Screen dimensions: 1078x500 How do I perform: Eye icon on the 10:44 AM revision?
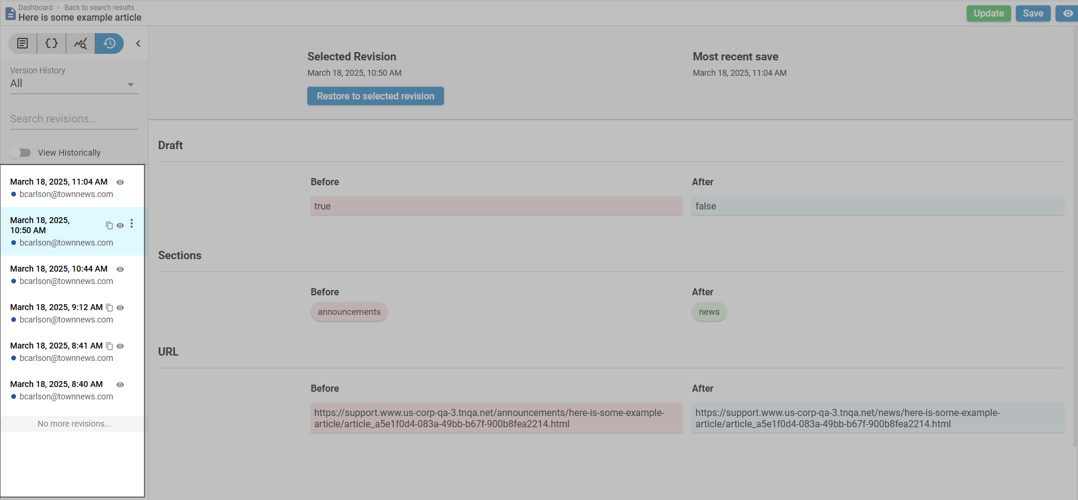pyautogui.click(x=120, y=269)
